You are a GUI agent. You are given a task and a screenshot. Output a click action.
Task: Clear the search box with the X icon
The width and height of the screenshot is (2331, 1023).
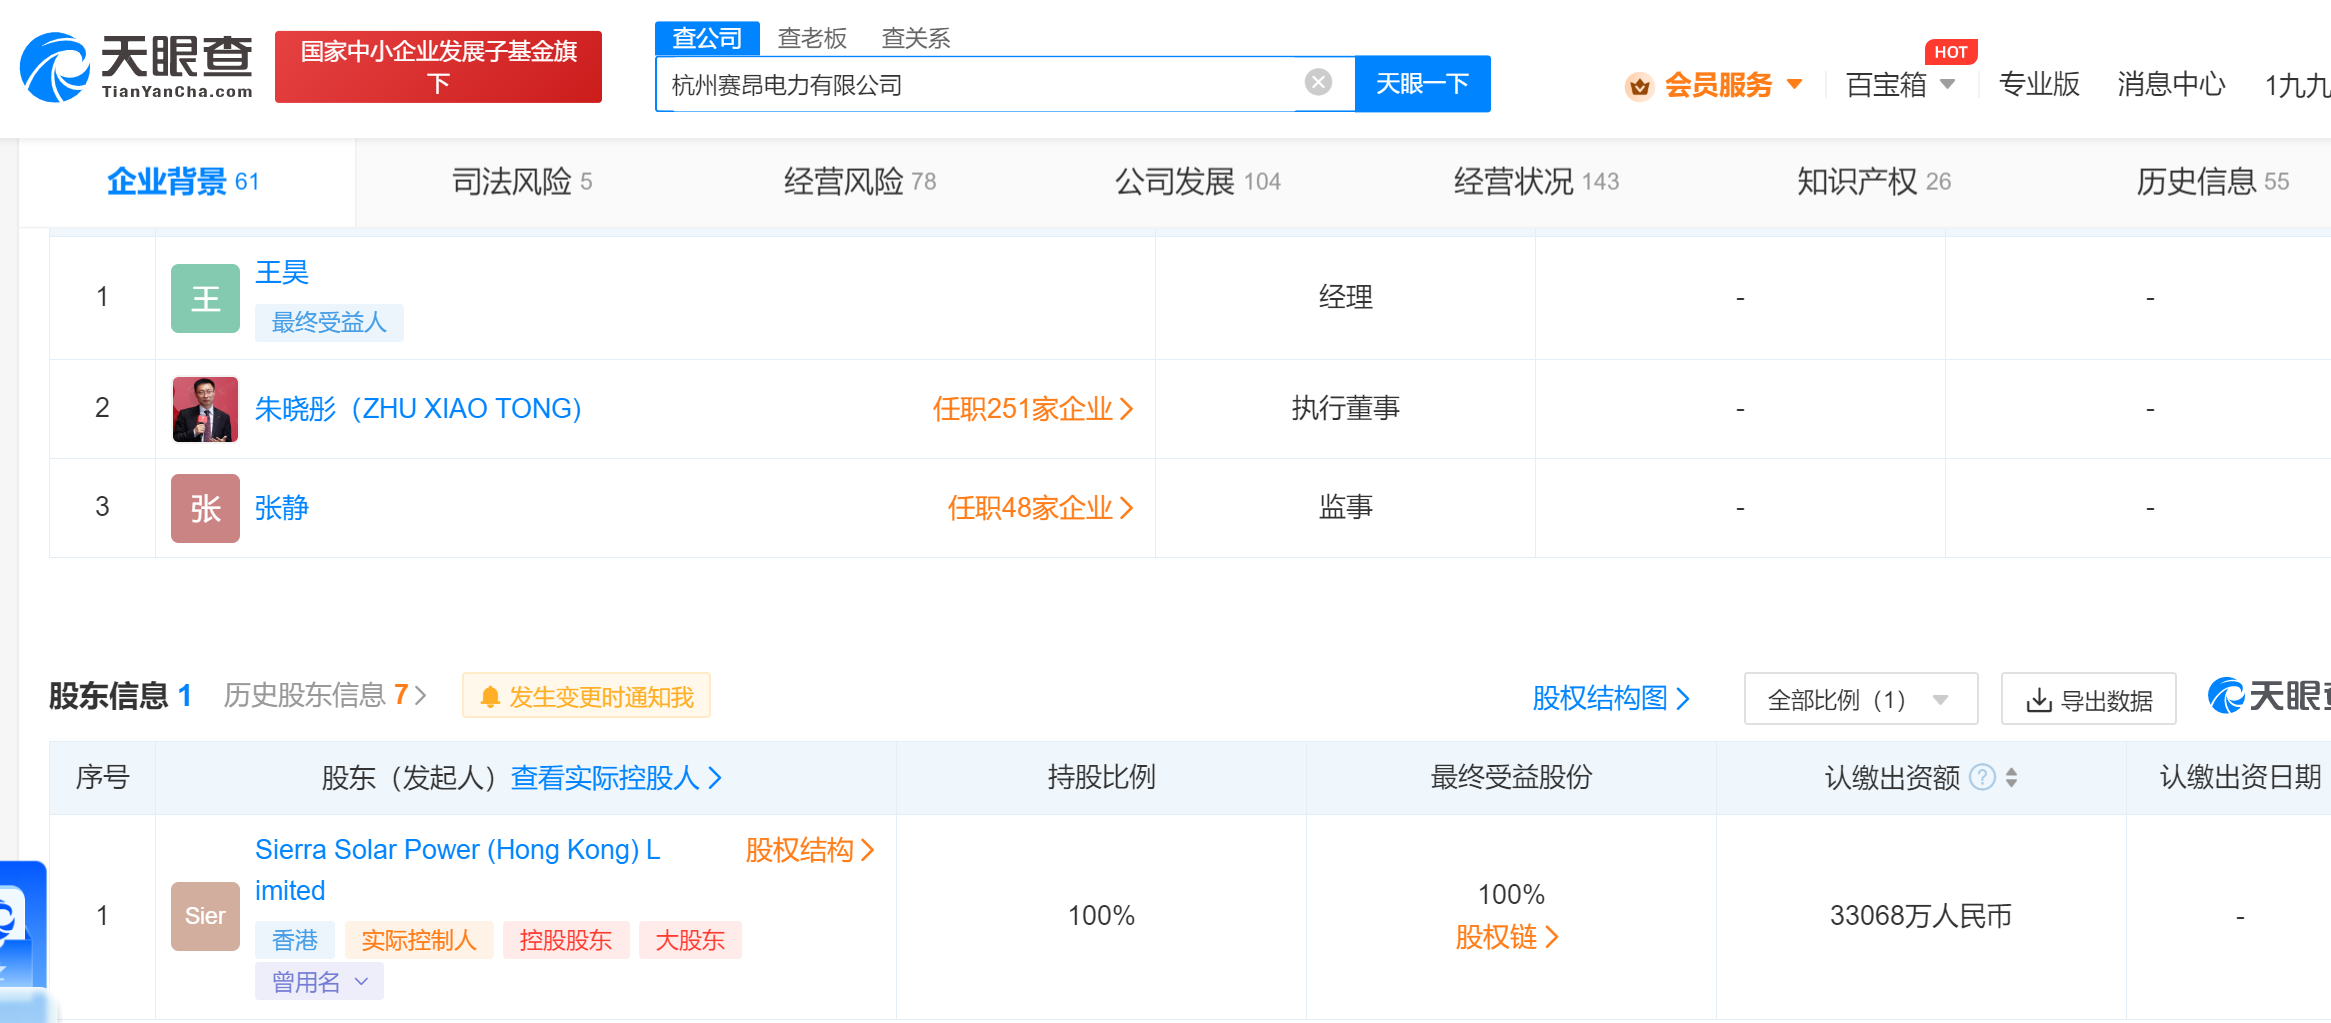tap(1318, 83)
